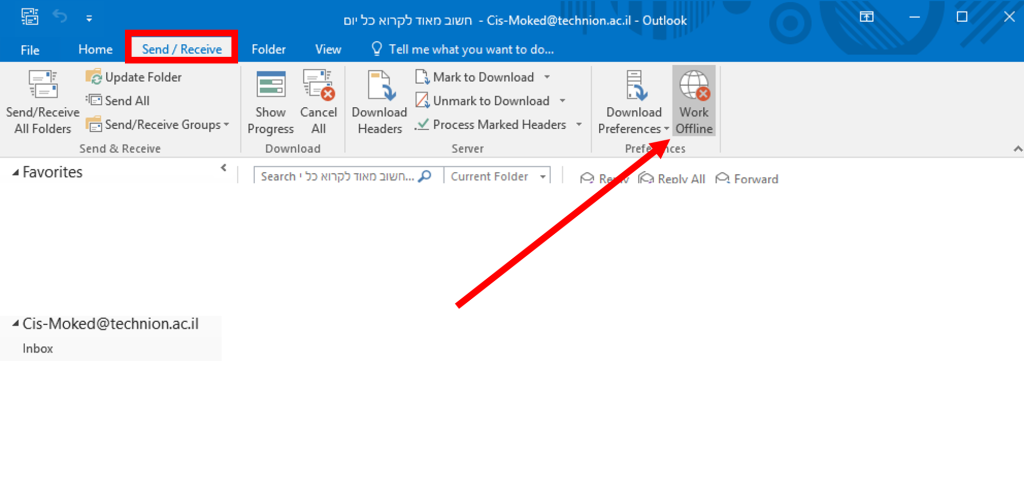Click the send/receive quick access icon

click(29, 17)
